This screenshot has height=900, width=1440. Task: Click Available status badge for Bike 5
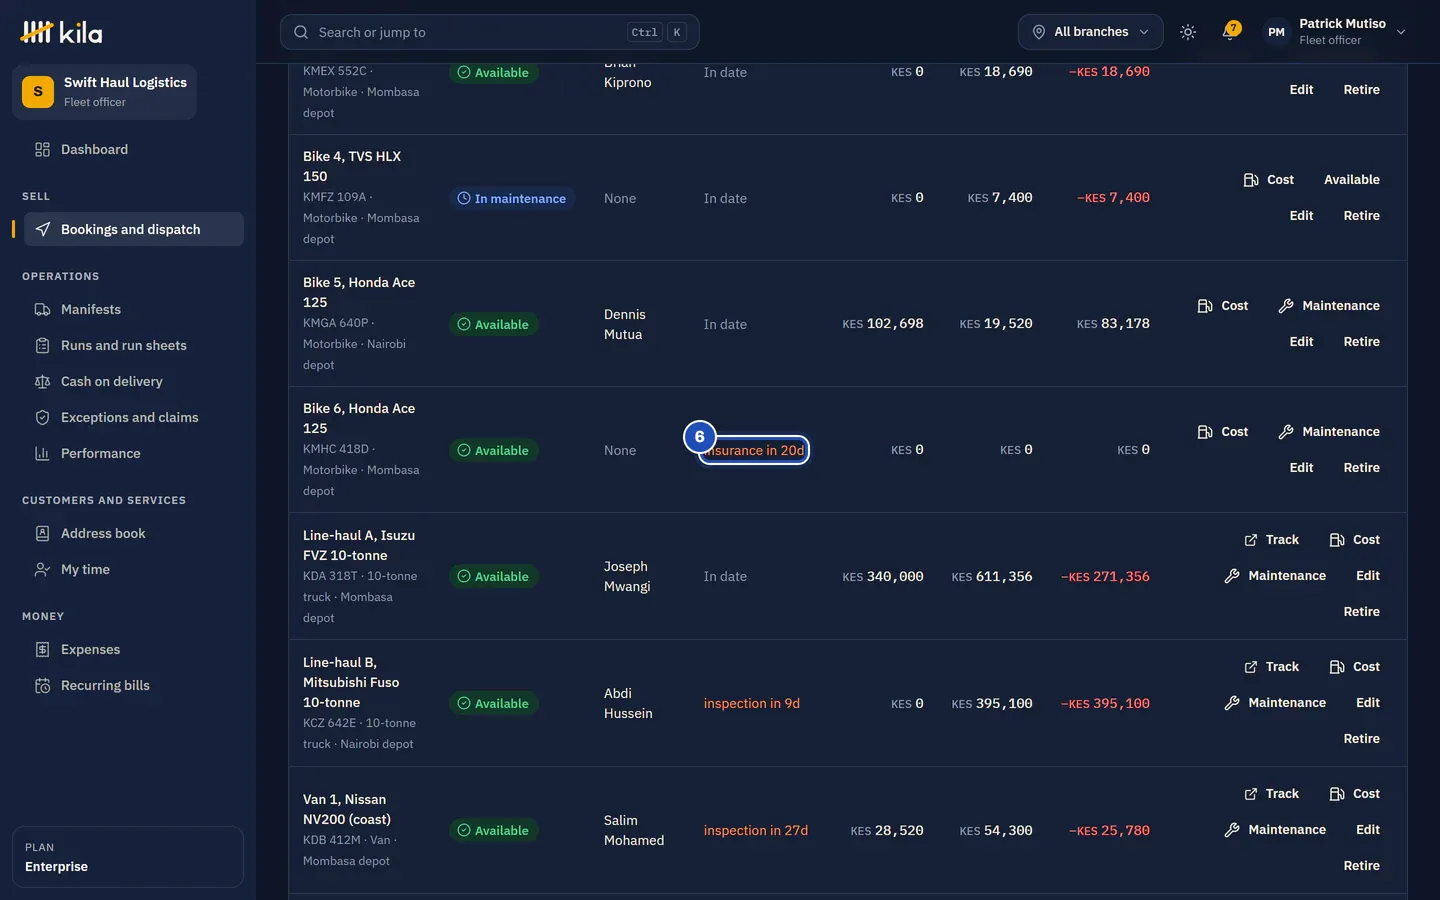pos(493,325)
